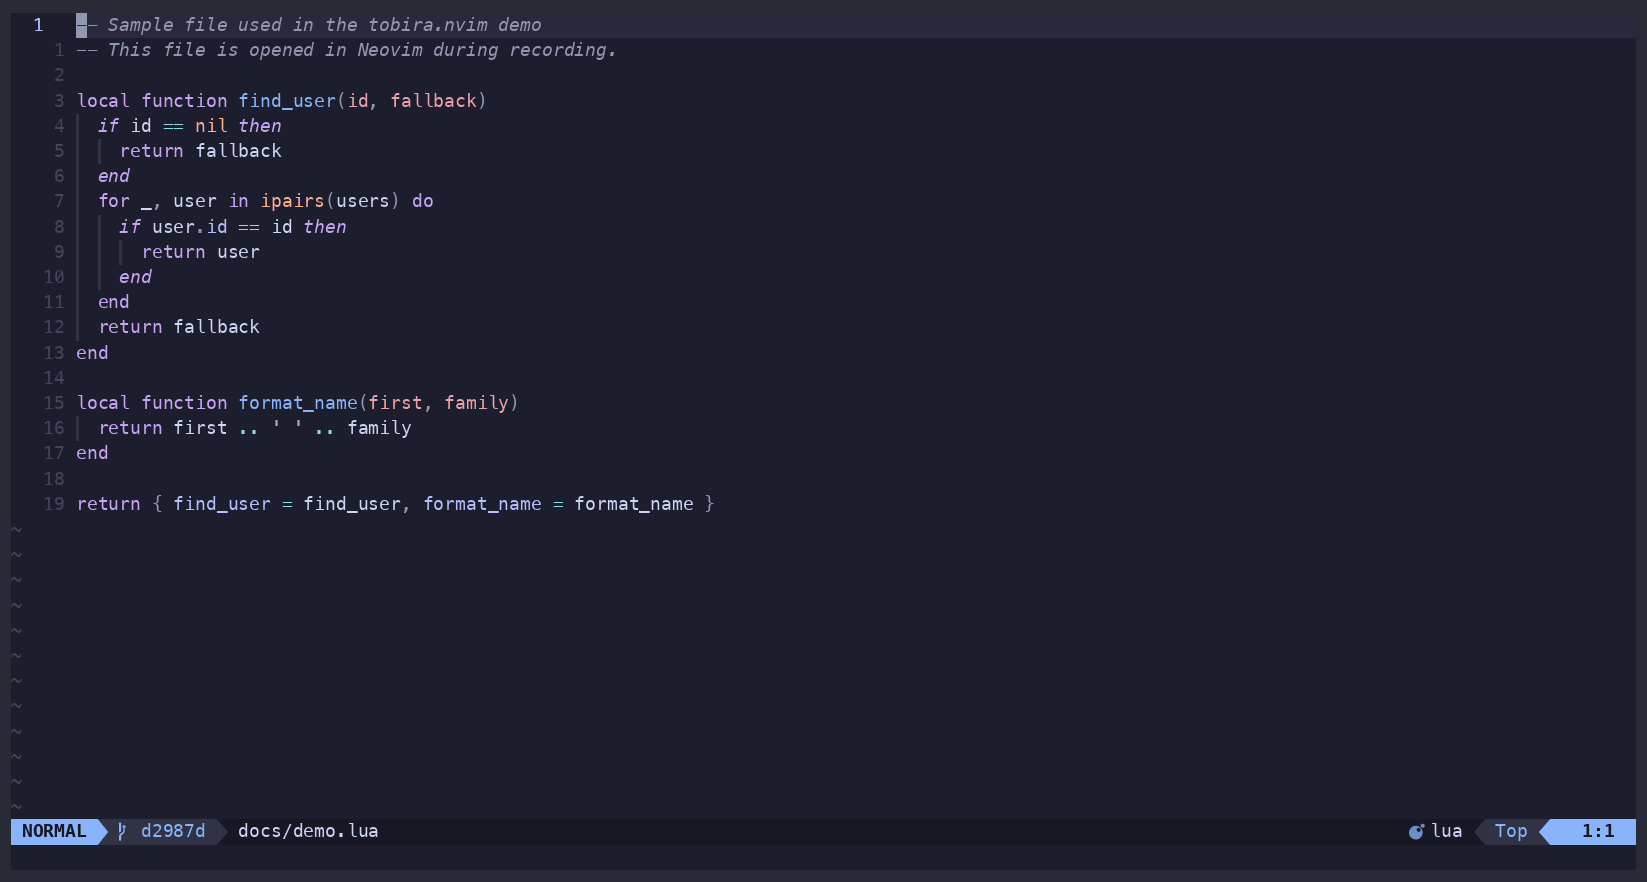Image resolution: width=1647 pixels, height=882 pixels.
Task: Click the family parameter in function signature
Action: (x=477, y=403)
